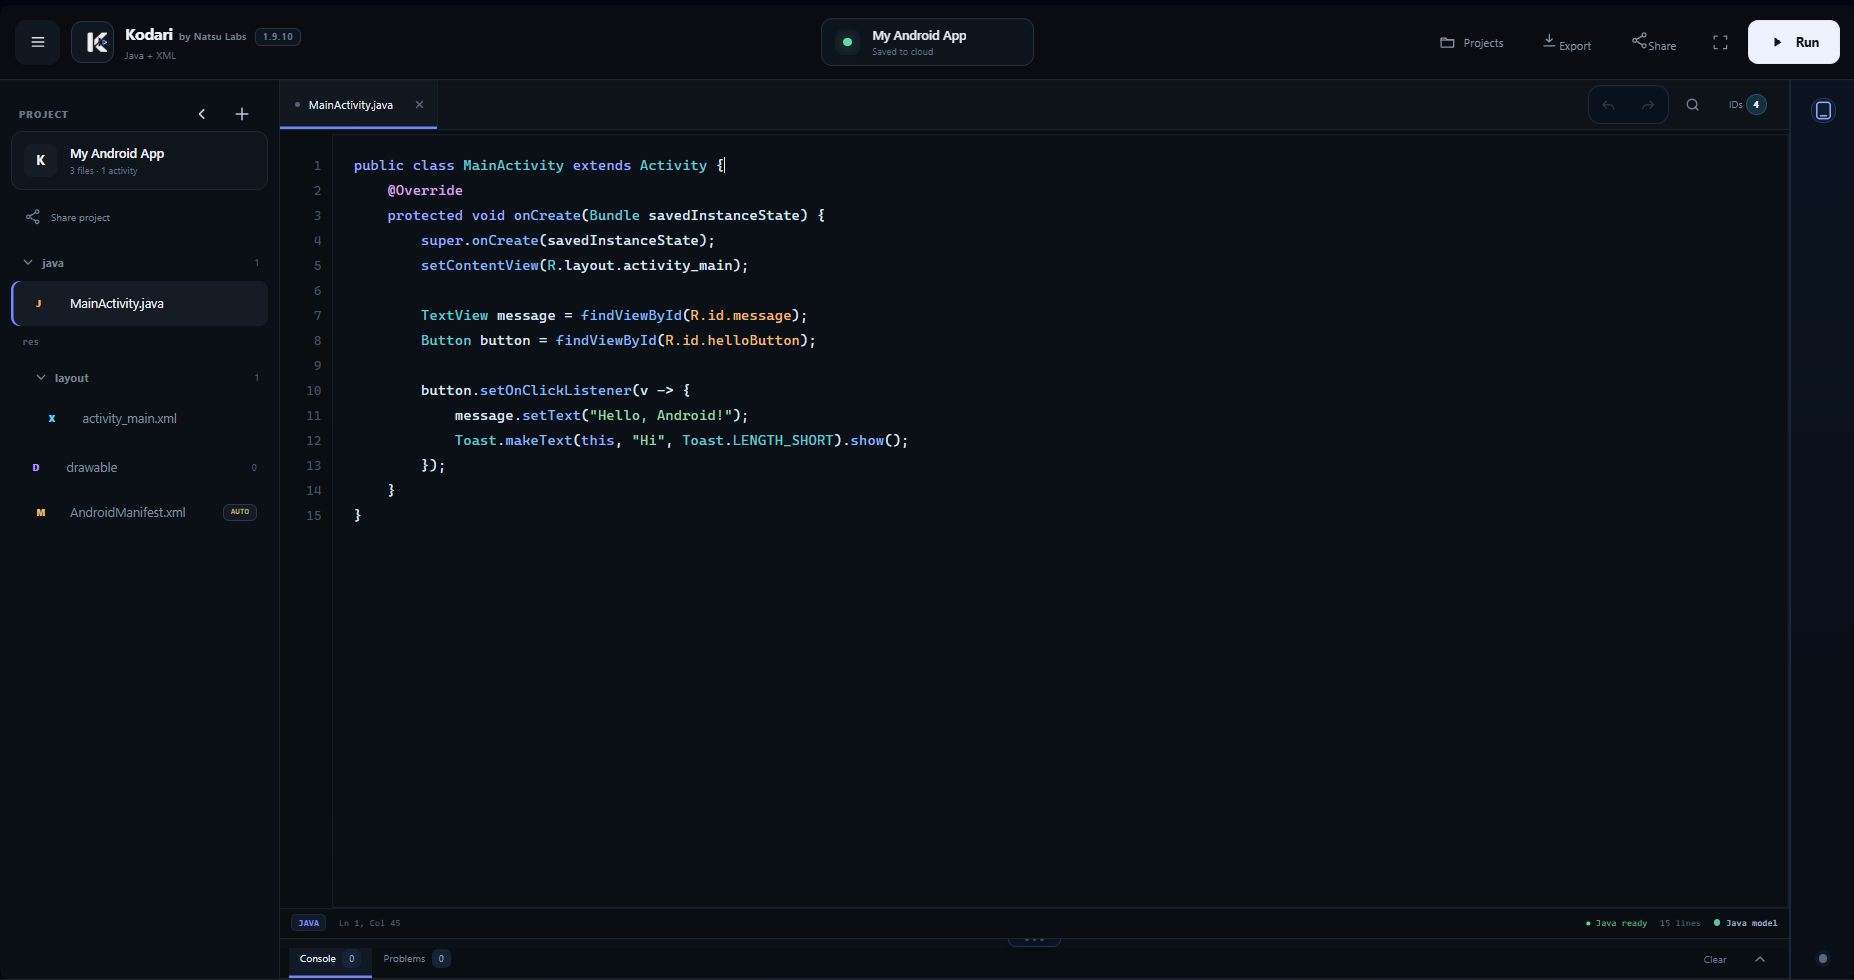Add a new file with plus icon

[x=242, y=114]
